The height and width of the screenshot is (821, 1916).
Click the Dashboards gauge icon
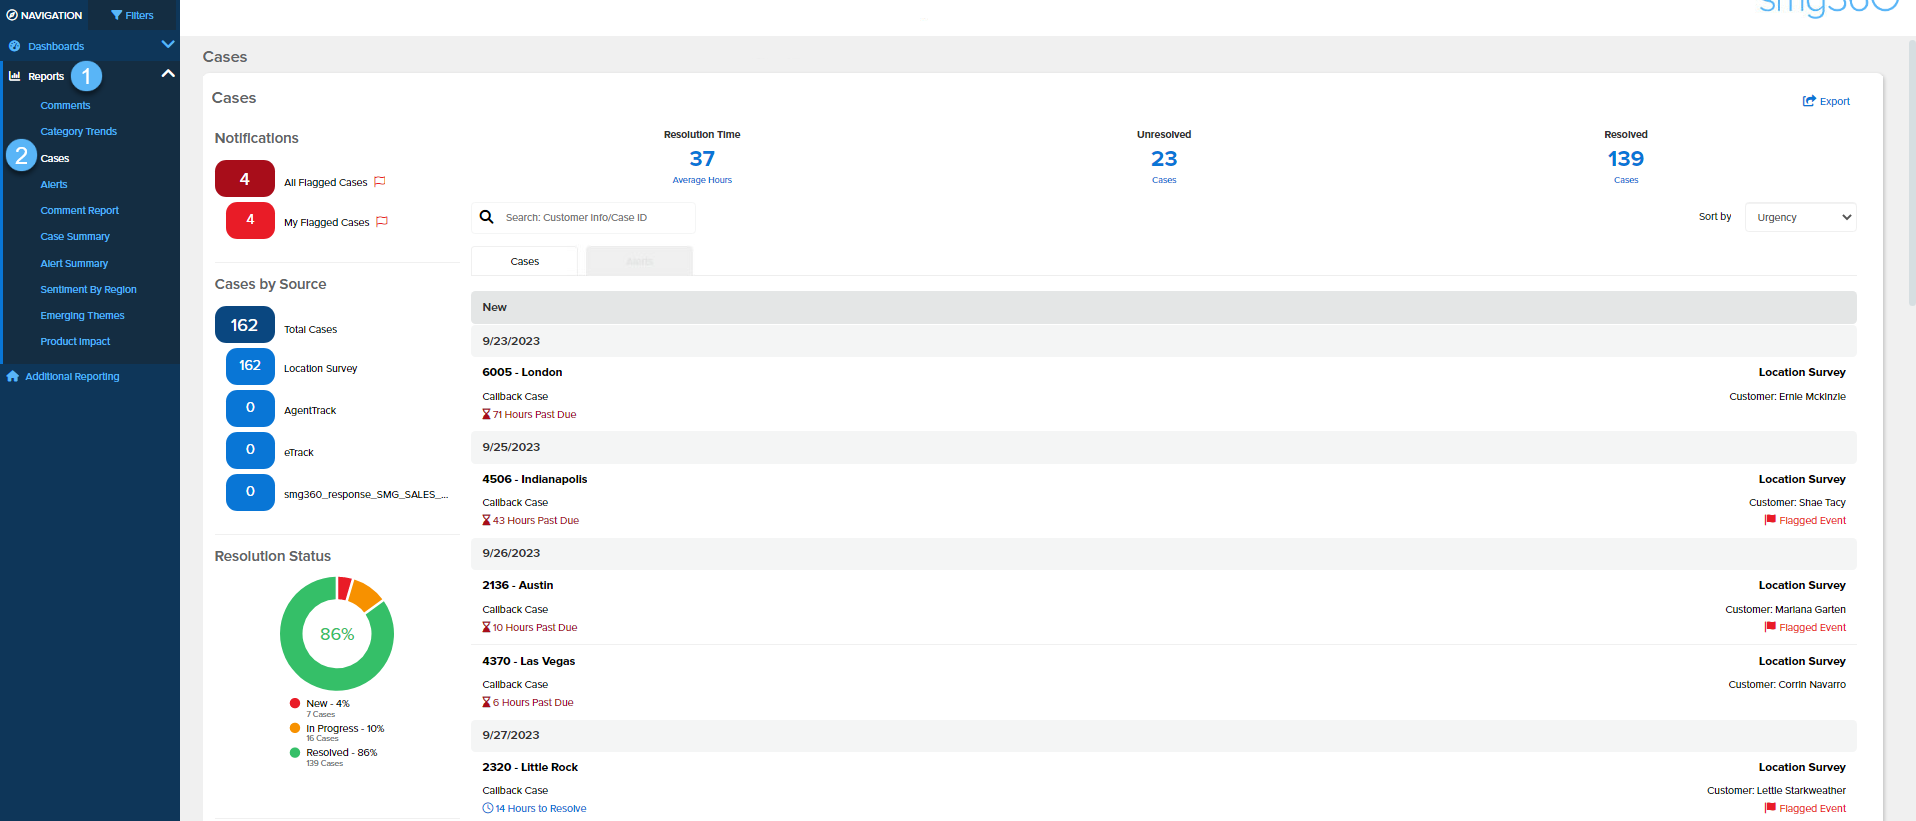pos(15,46)
